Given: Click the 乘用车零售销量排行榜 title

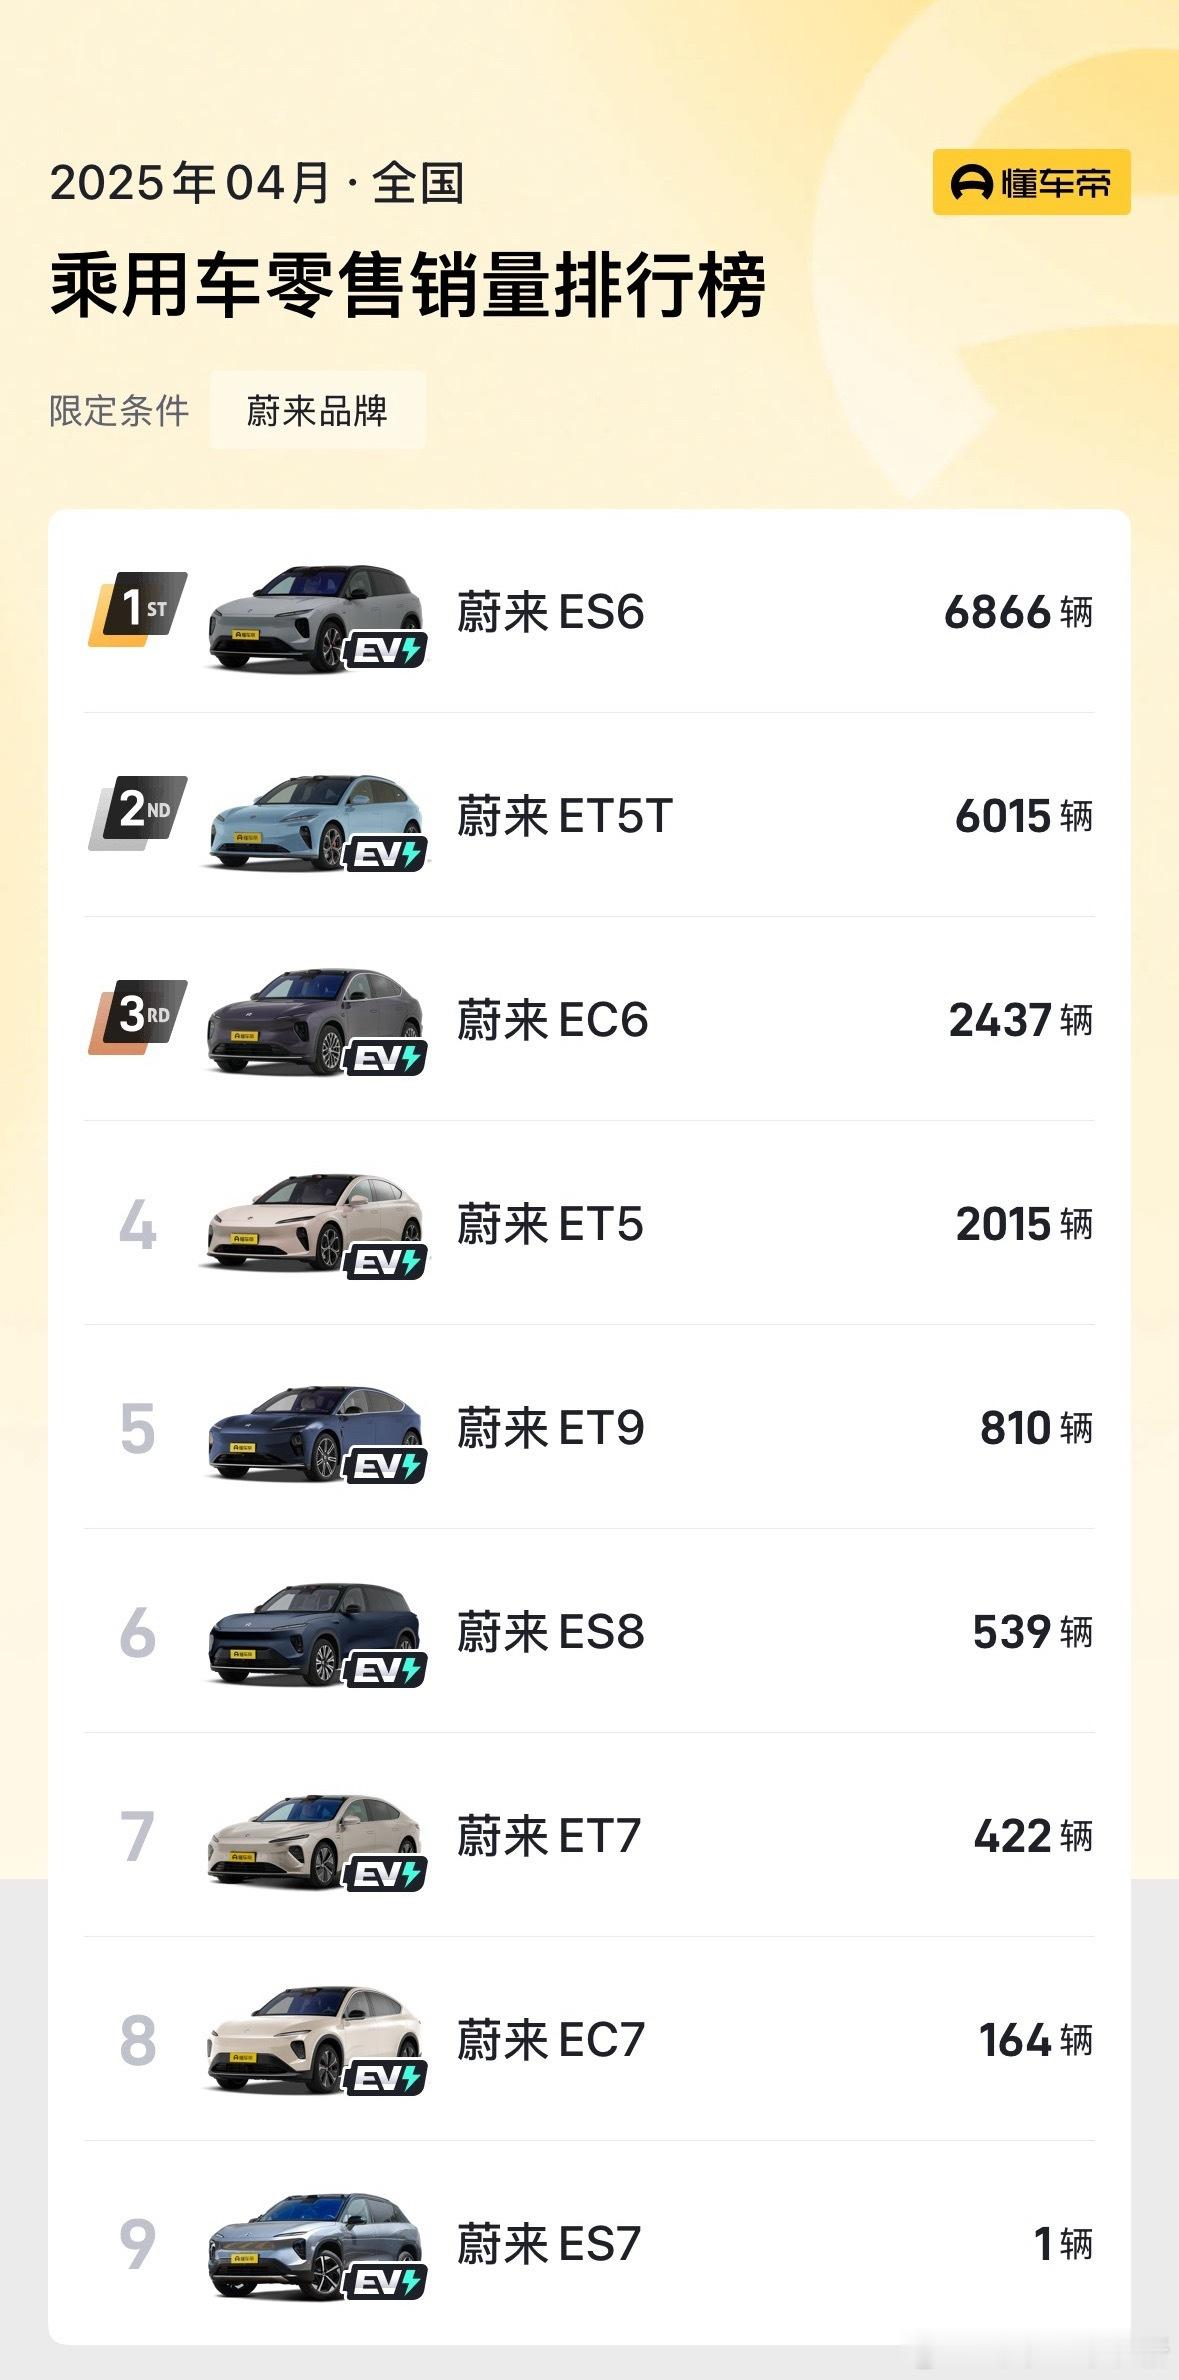Looking at the screenshot, I should (x=408, y=286).
